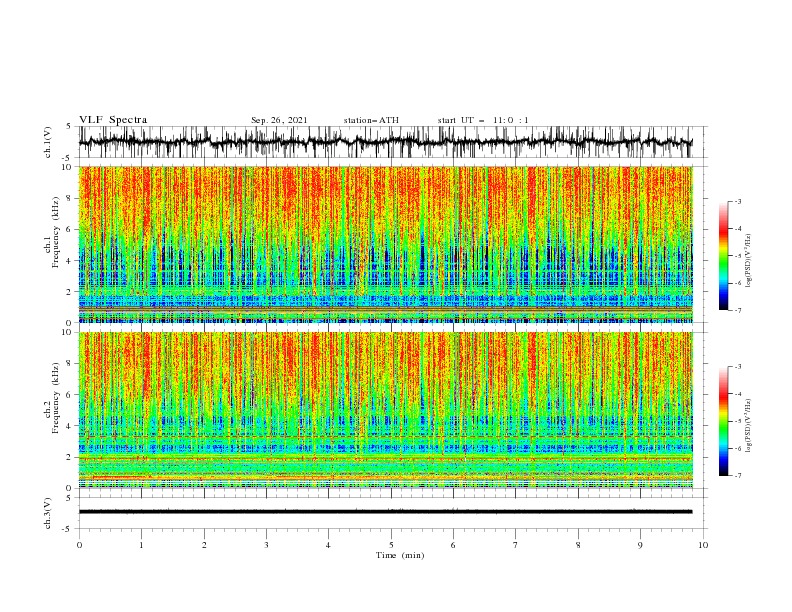This screenshot has width=792, height=612.
Task: Click the ch.1 color scale bar
Action: 723,256
